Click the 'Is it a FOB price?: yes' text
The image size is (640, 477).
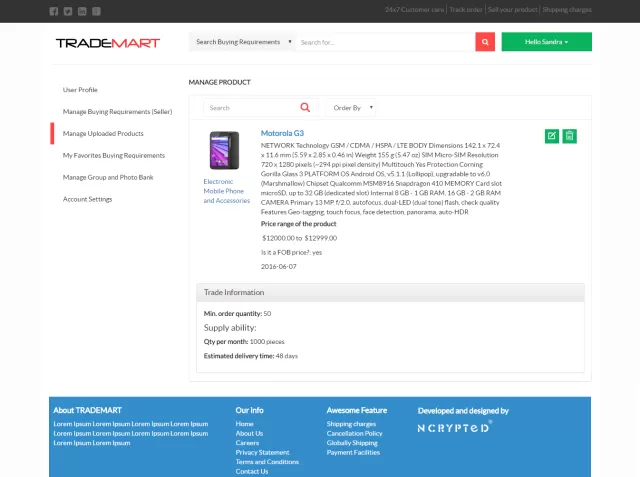pos(291,253)
